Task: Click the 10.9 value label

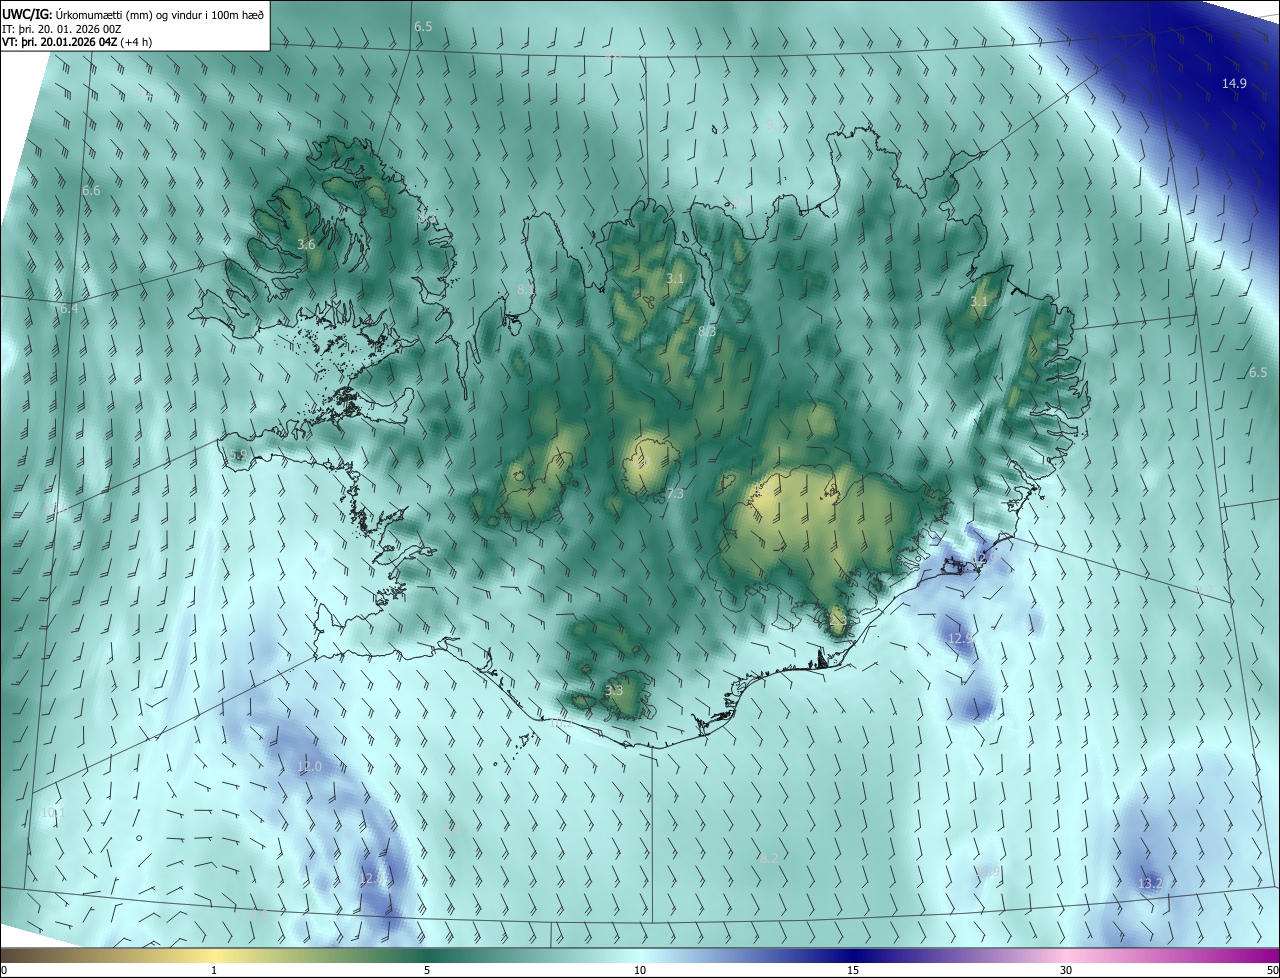Action: click(987, 872)
